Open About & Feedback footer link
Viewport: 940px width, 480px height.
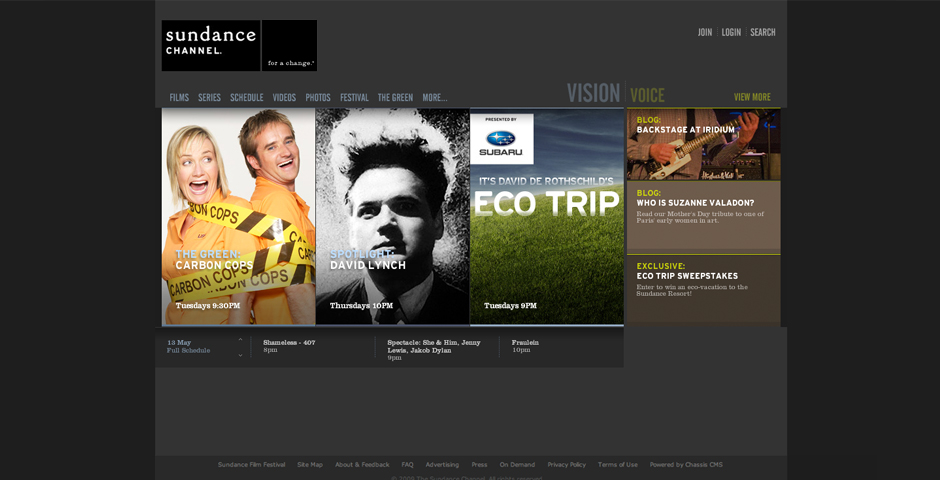tap(362, 464)
